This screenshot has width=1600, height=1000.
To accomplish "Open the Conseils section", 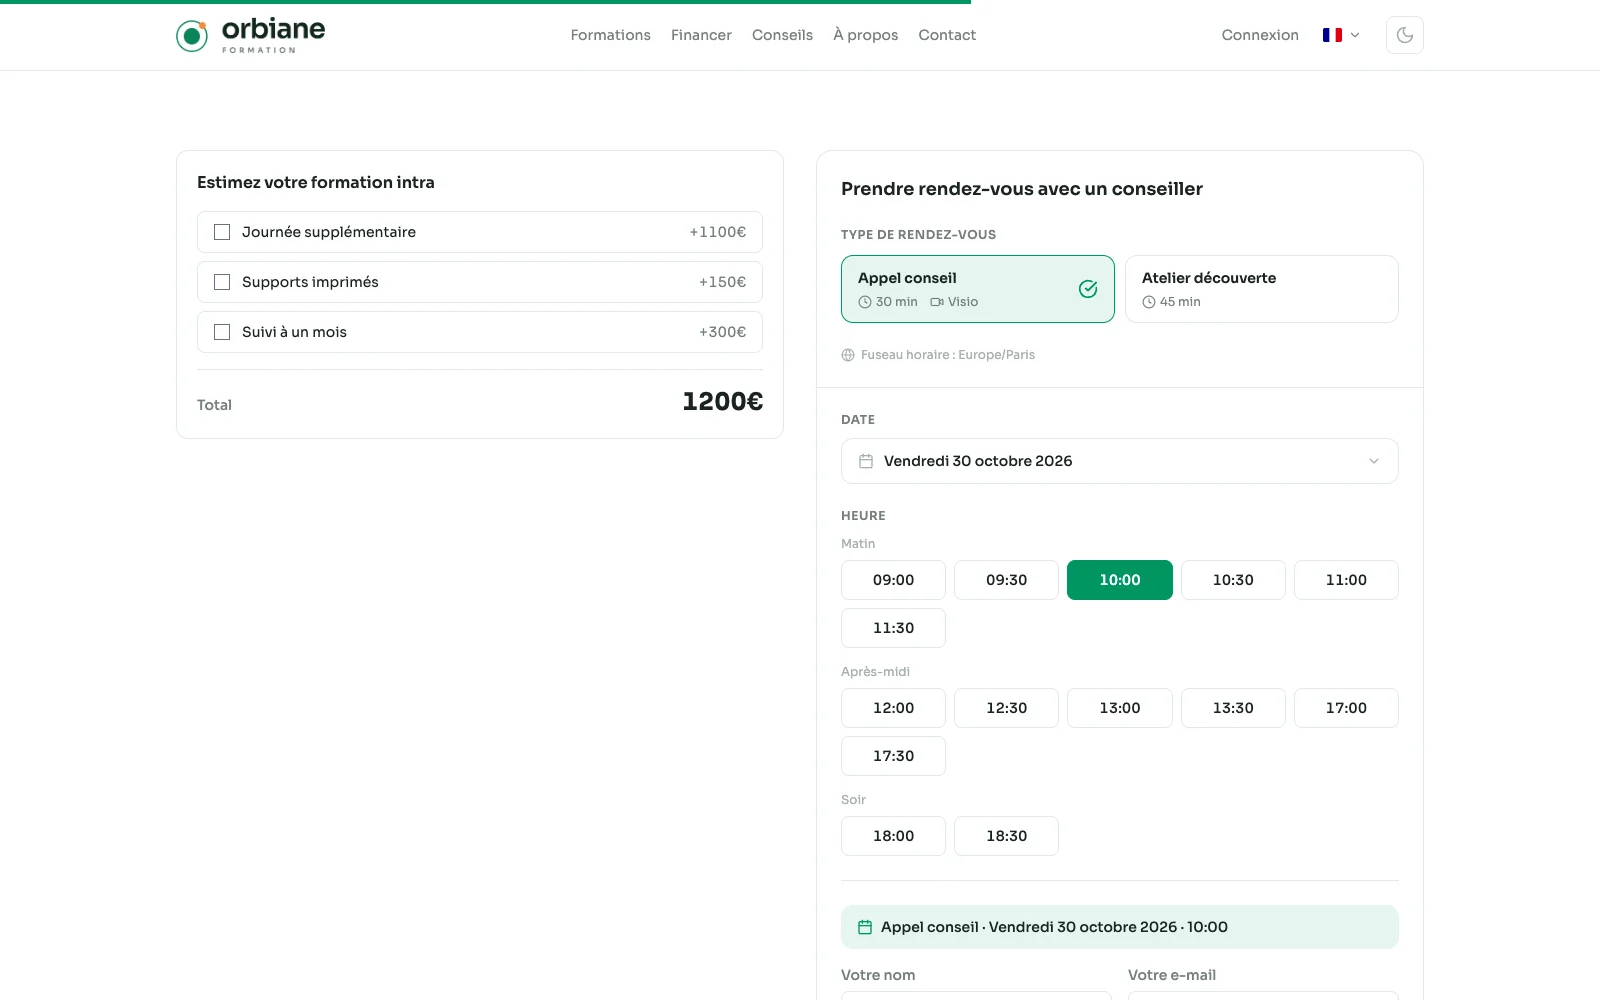I will [782, 35].
